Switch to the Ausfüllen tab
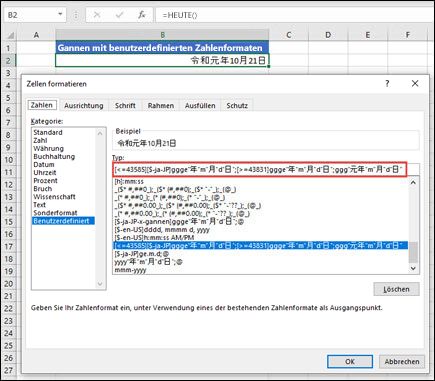The height and width of the screenshot is (381, 435). [200, 106]
